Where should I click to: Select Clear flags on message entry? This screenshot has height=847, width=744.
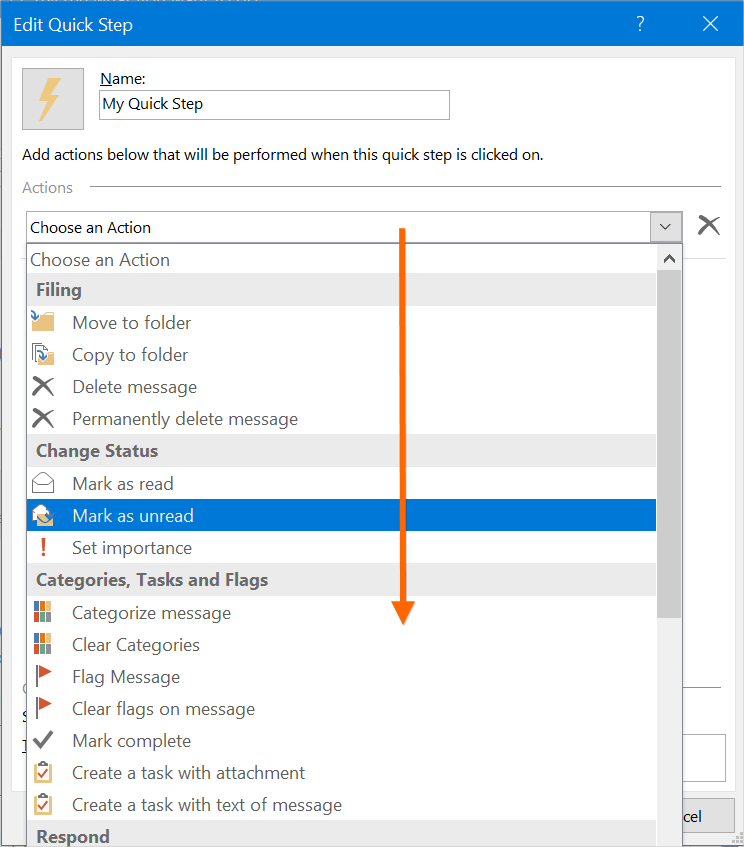(163, 709)
